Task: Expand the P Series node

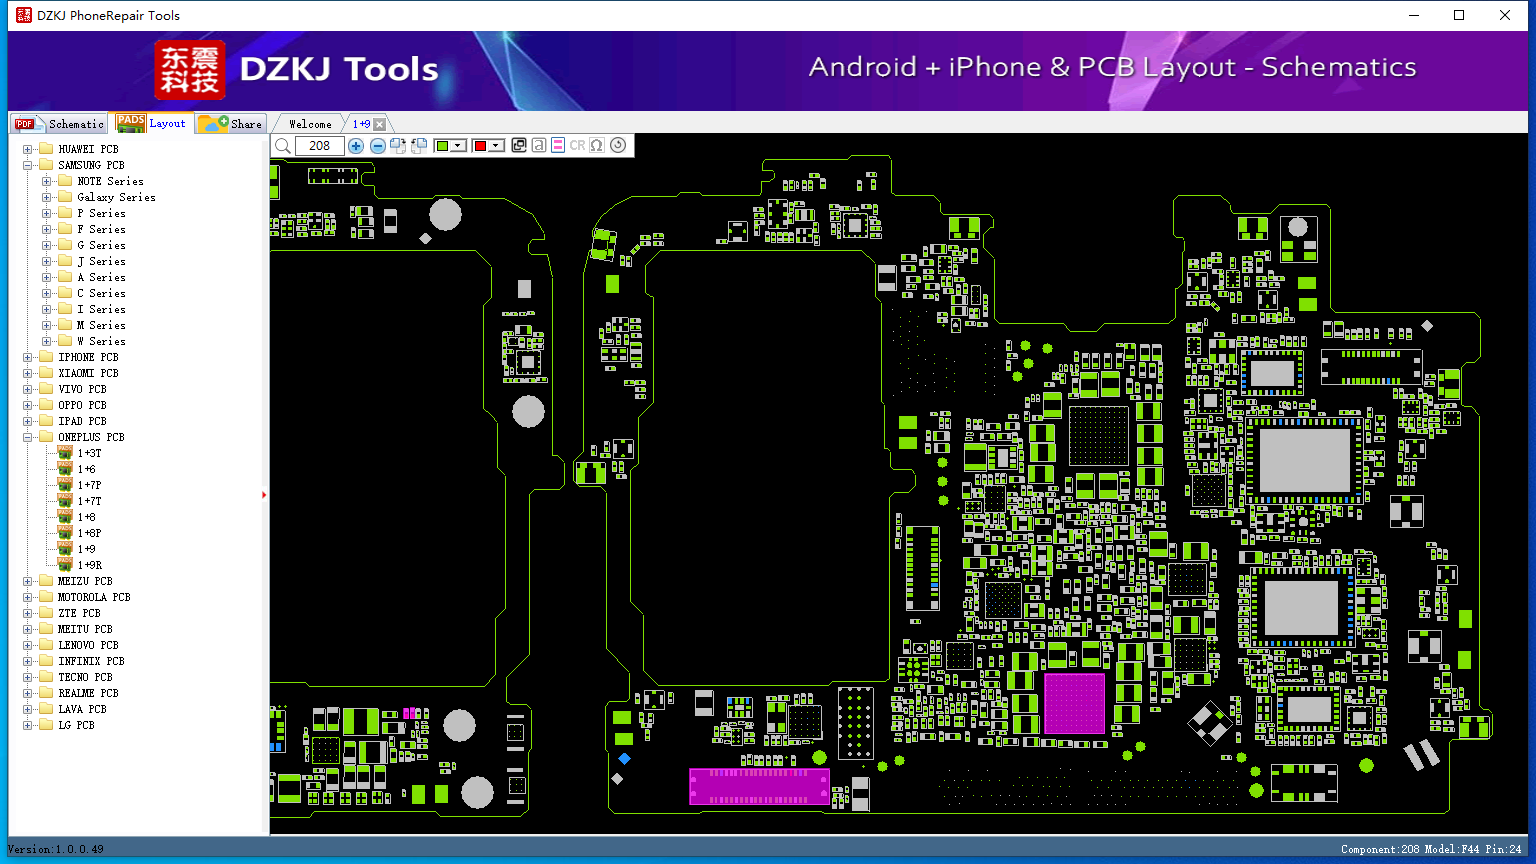Action: point(47,213)
